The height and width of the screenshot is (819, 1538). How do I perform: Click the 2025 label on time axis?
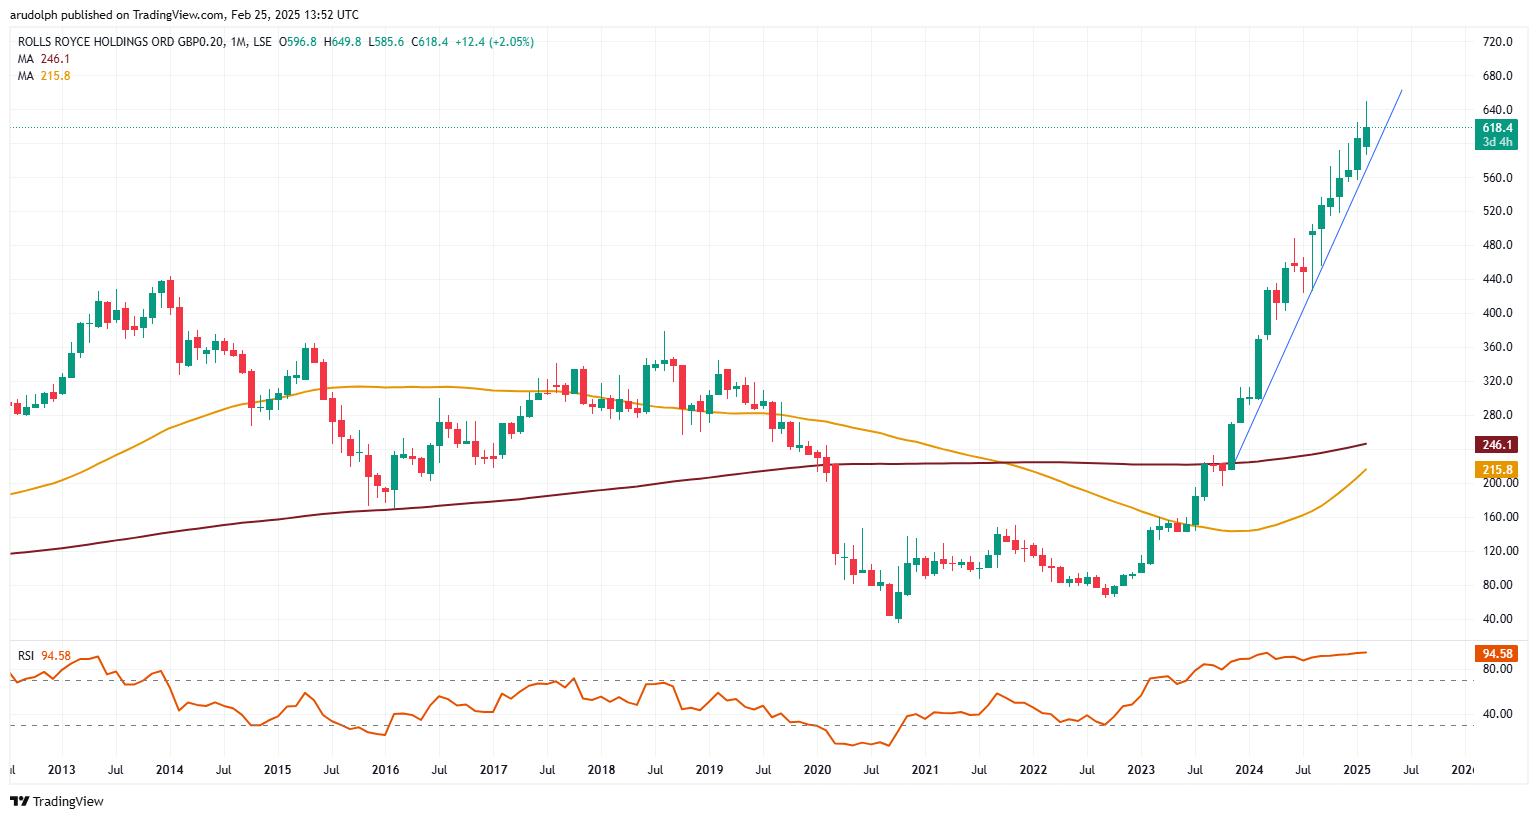[1356, 770]
